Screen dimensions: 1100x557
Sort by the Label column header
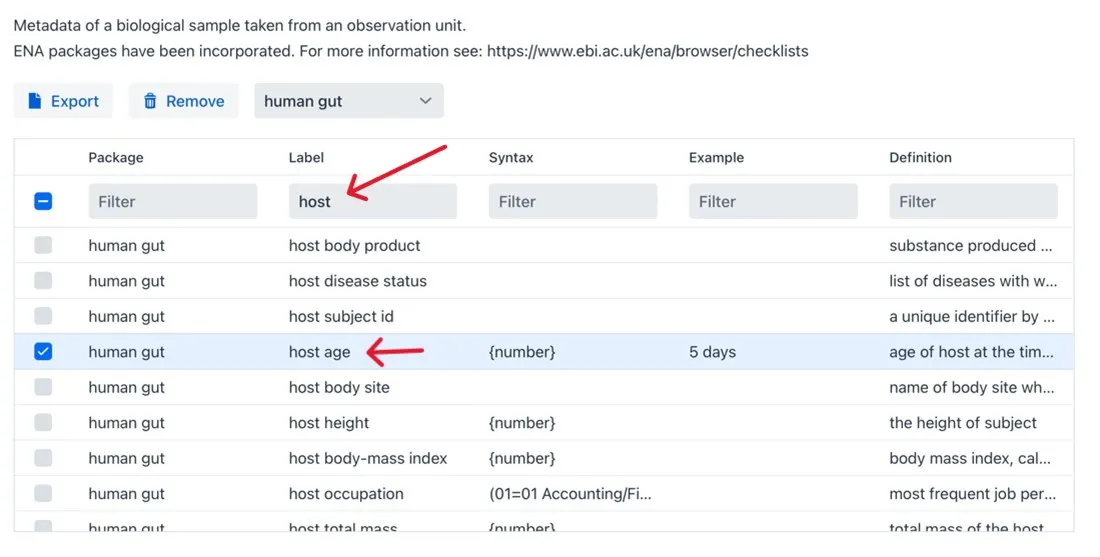coord(306,157)
